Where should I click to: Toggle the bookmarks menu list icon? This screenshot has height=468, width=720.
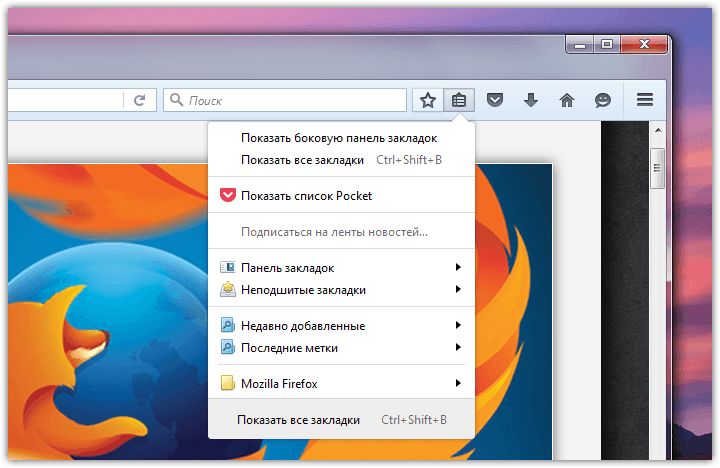click(458, 100)
